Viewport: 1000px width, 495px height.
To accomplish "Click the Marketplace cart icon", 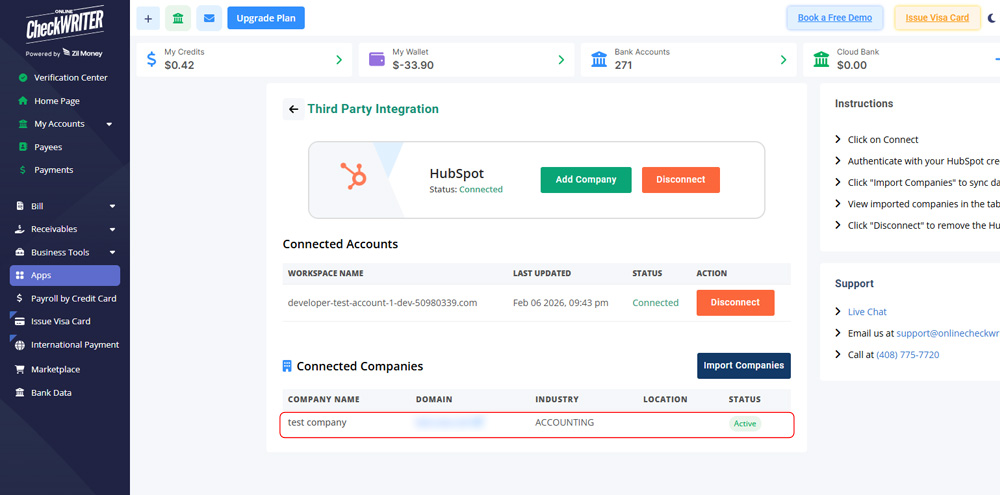I will coord(20,369).
